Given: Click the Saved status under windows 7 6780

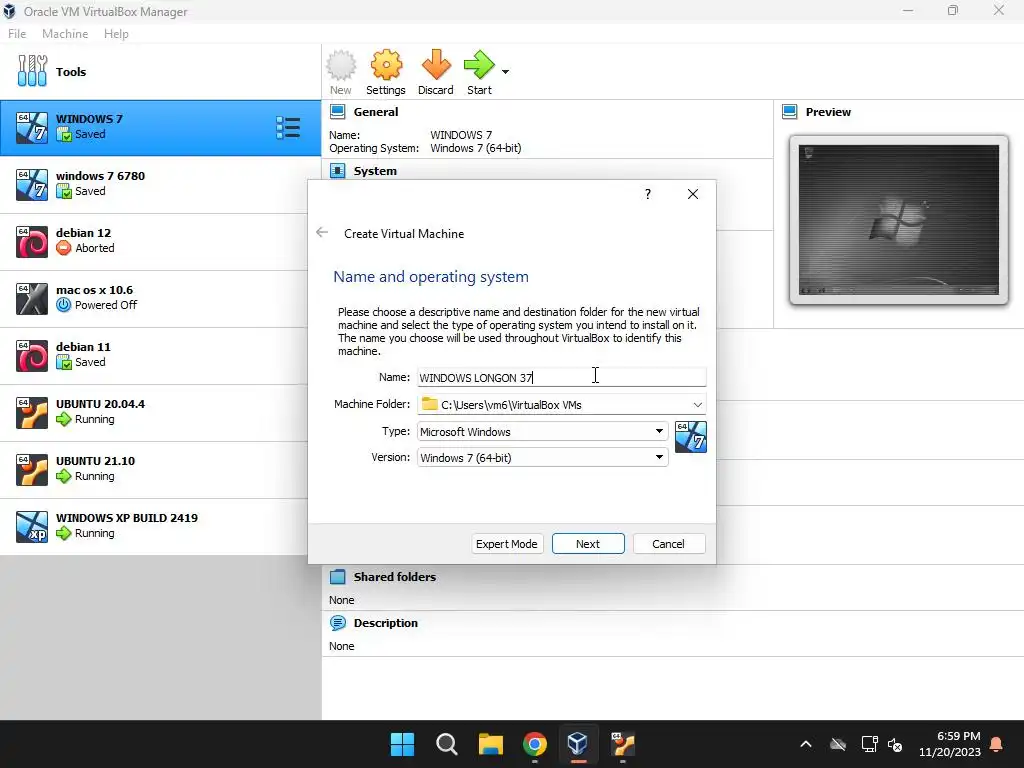Looking at the screenshot, I should [90, 191].
